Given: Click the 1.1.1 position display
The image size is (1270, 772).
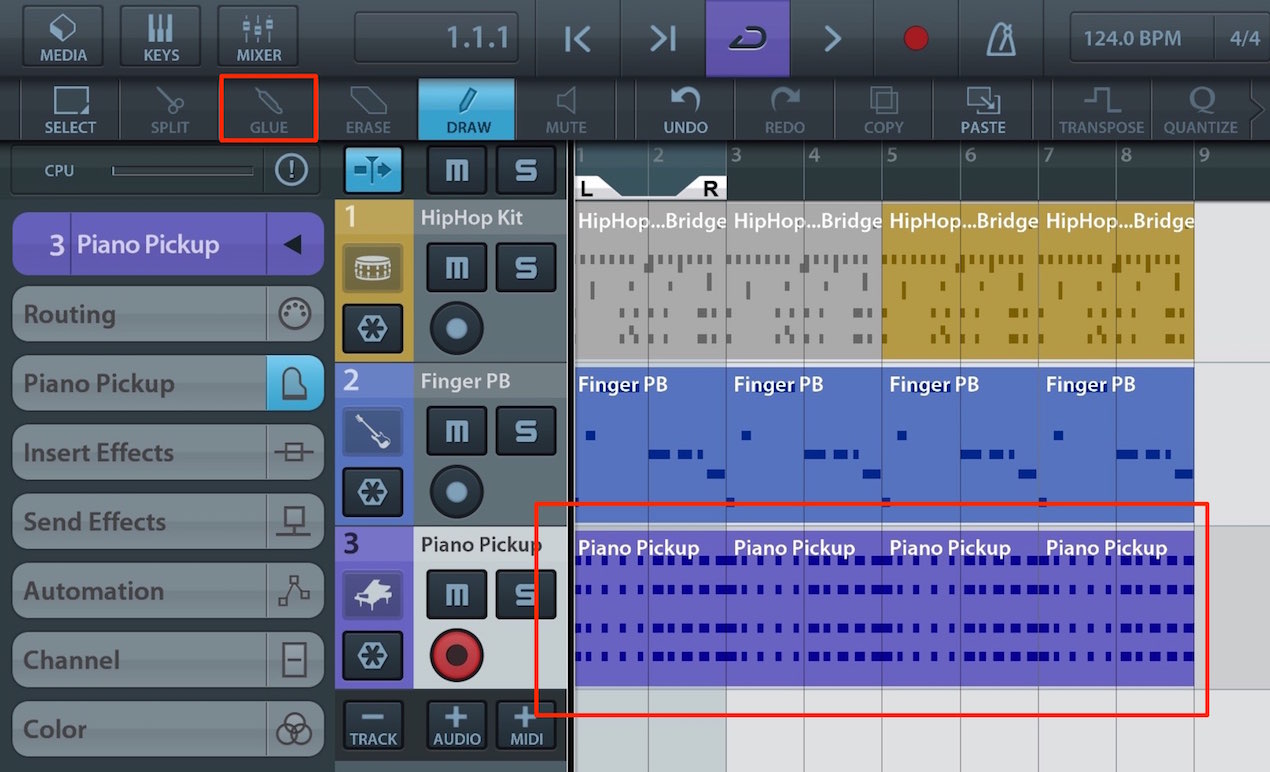Looking at the screenshot, I should tap(438, 39).
